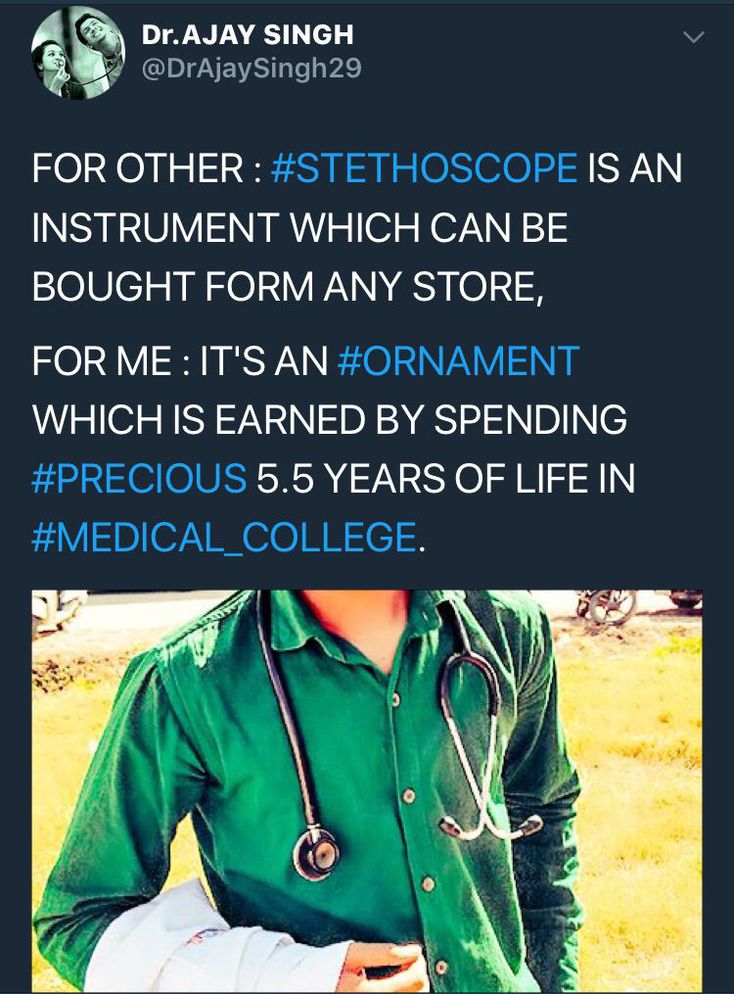The image size is (734, 994).
Task: Click the "FOR OTHER :" tweet text
Action: [146, 168]
